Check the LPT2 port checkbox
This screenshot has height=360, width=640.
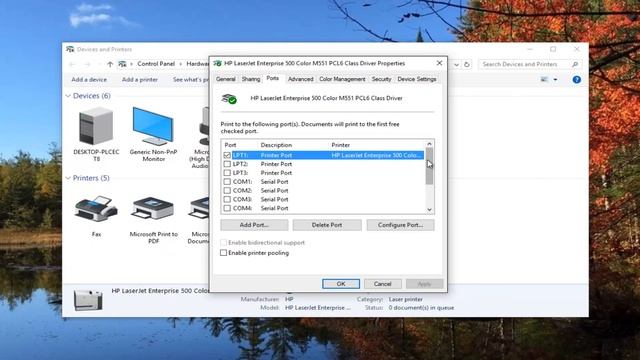(x=227, y=164)
